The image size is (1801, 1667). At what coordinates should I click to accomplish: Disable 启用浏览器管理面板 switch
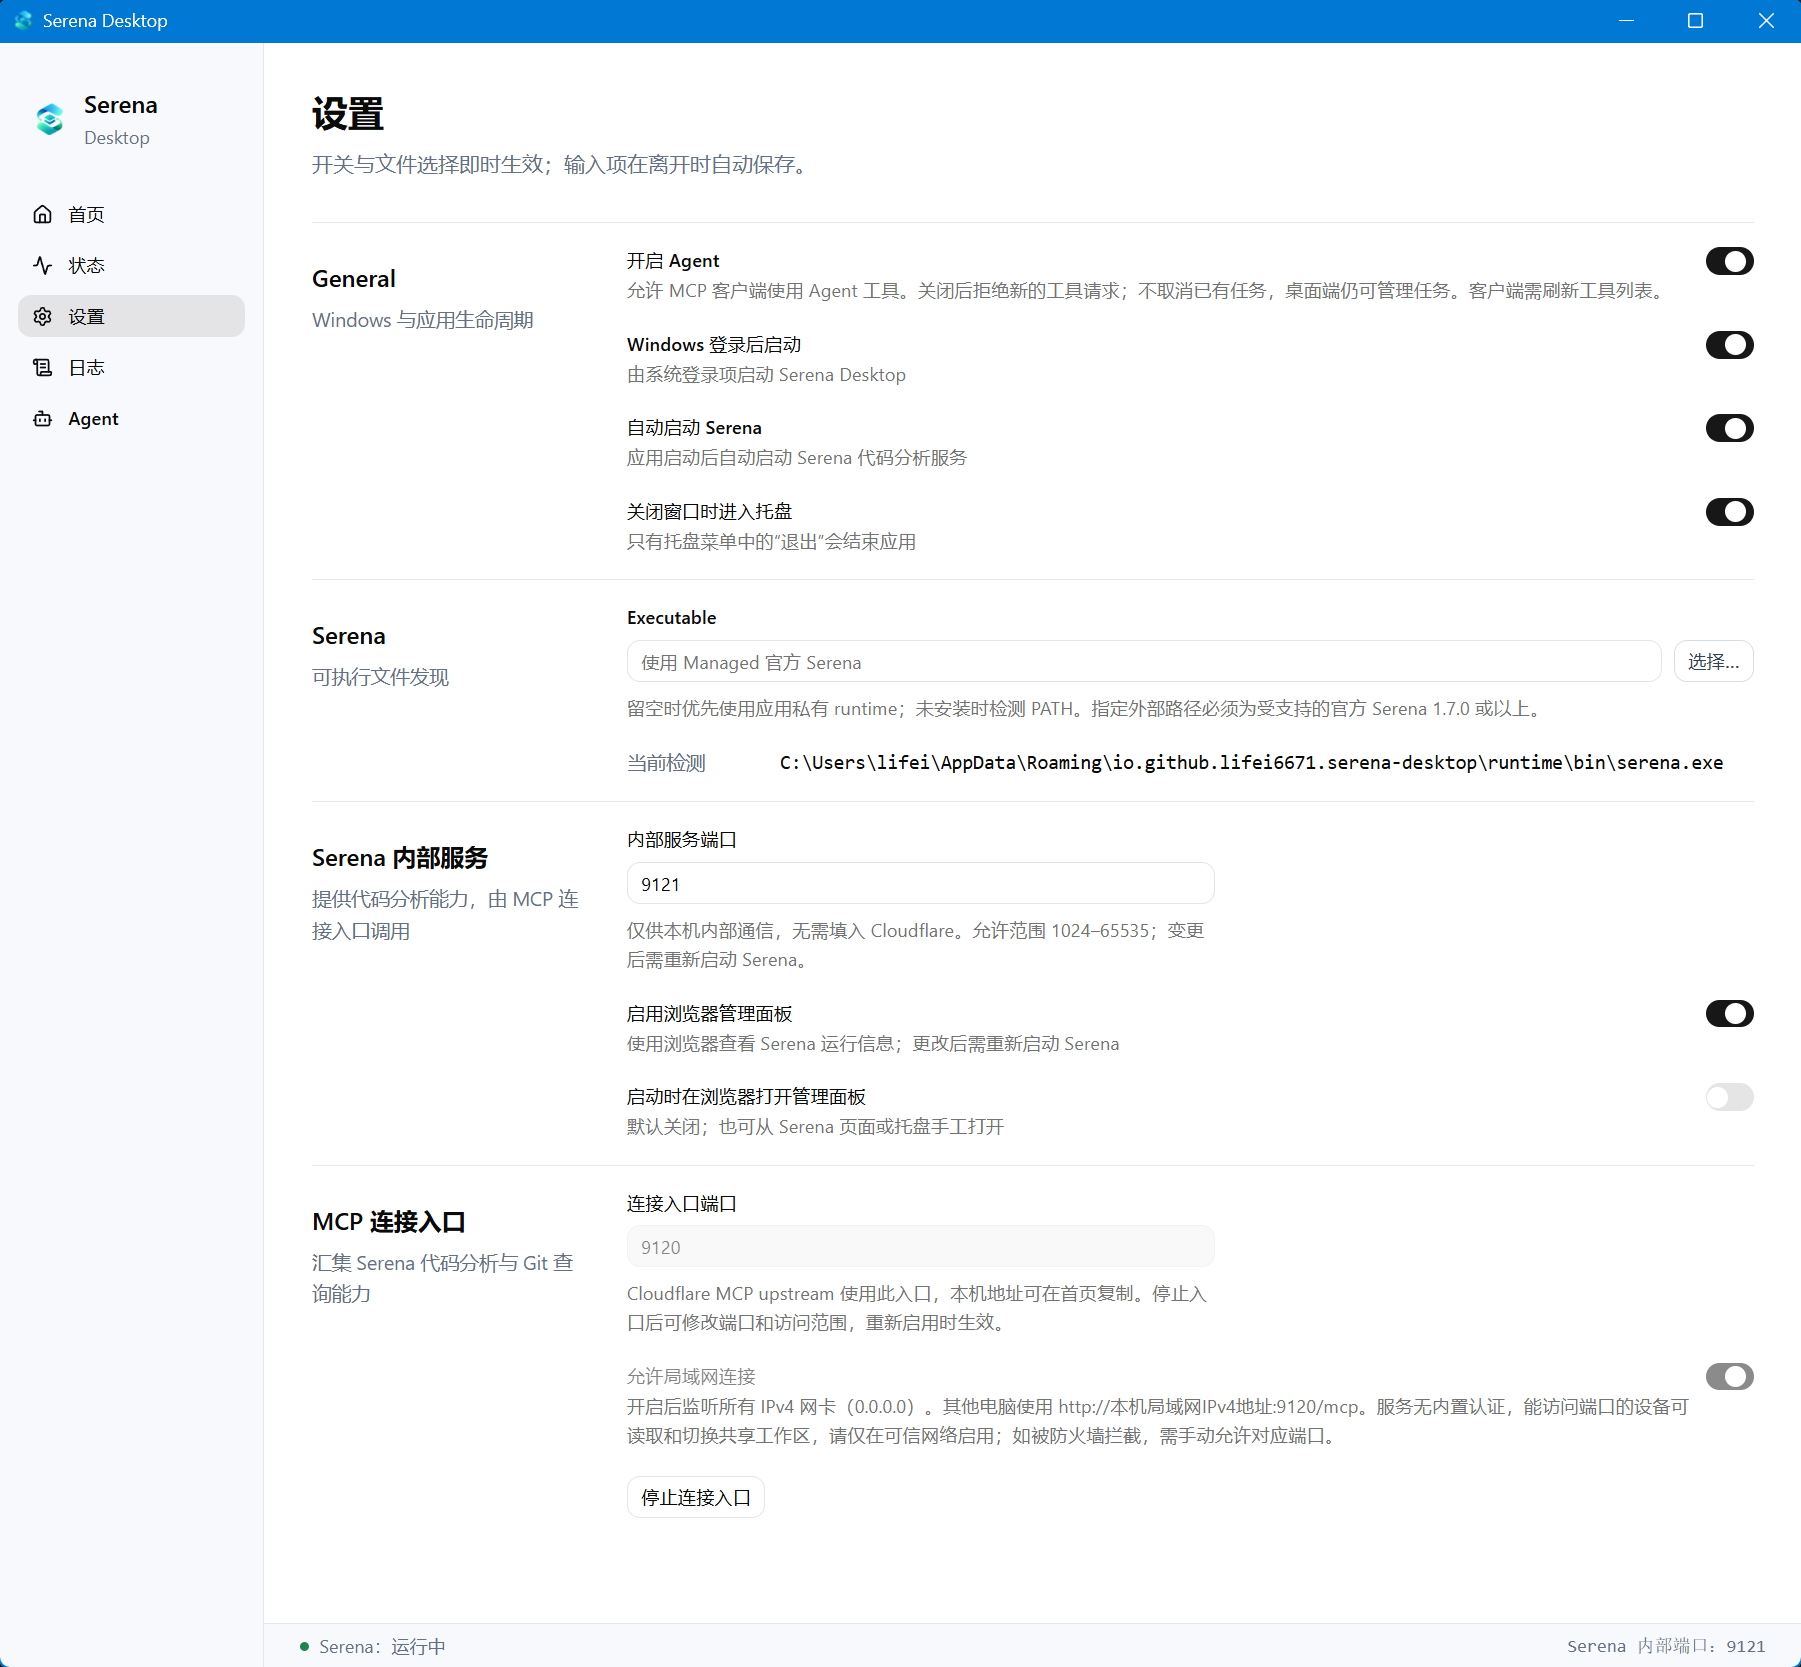click(1729, 1014)
